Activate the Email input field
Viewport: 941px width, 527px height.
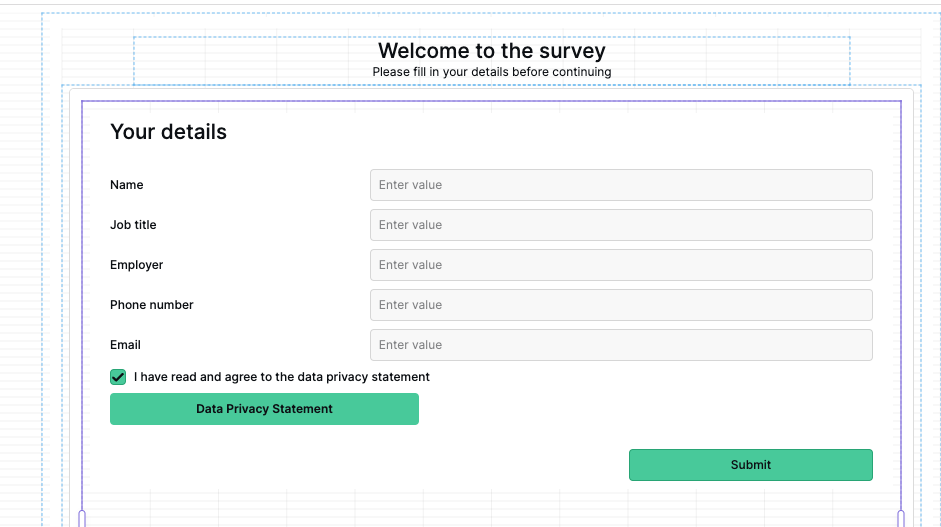(x=621, y=345)
